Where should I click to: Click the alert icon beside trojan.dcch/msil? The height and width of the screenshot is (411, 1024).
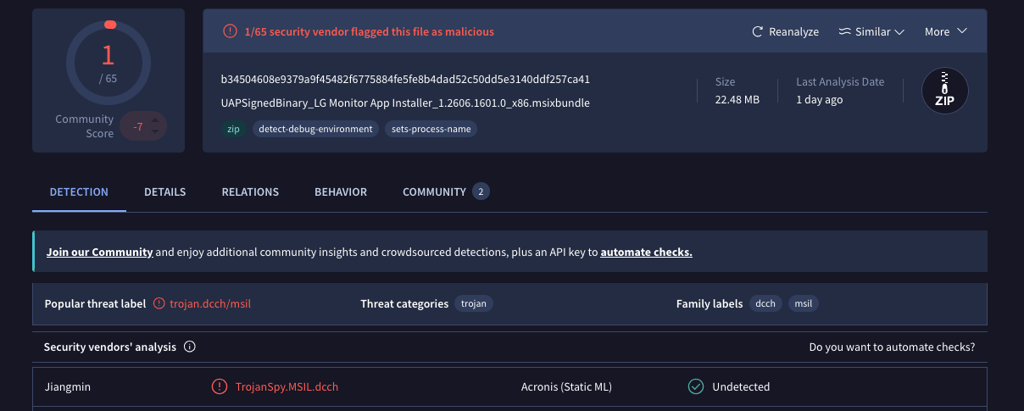[159, 303]
